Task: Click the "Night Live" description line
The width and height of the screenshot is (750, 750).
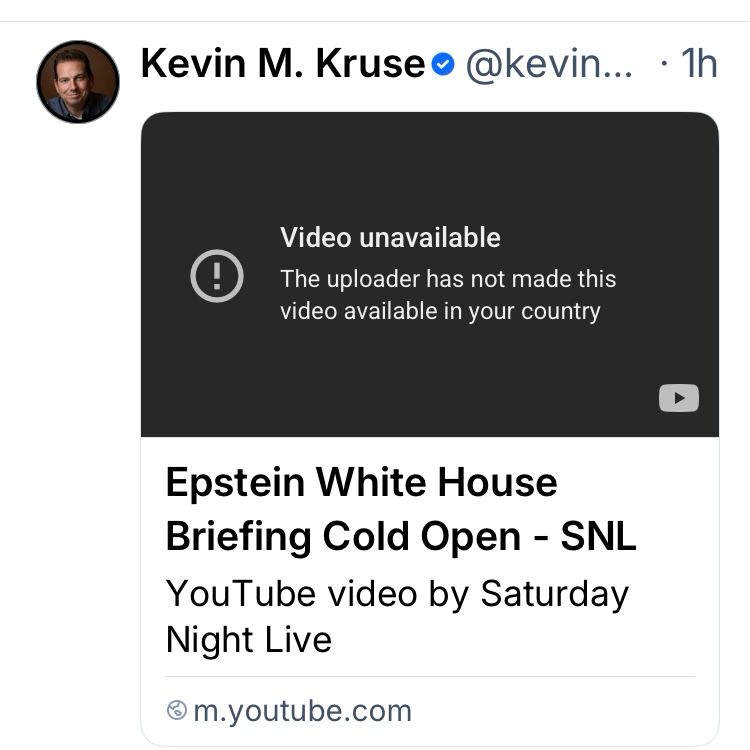Action: click(x=249, y=640)
